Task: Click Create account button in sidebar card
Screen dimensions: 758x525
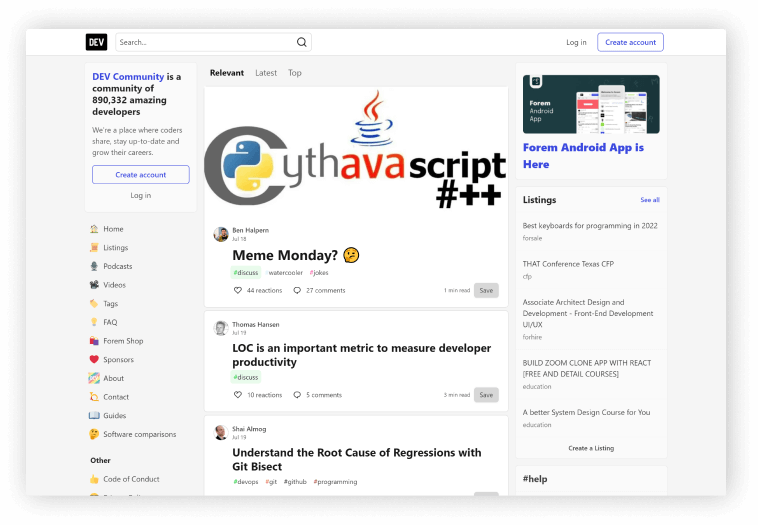Action: [141, 175]
